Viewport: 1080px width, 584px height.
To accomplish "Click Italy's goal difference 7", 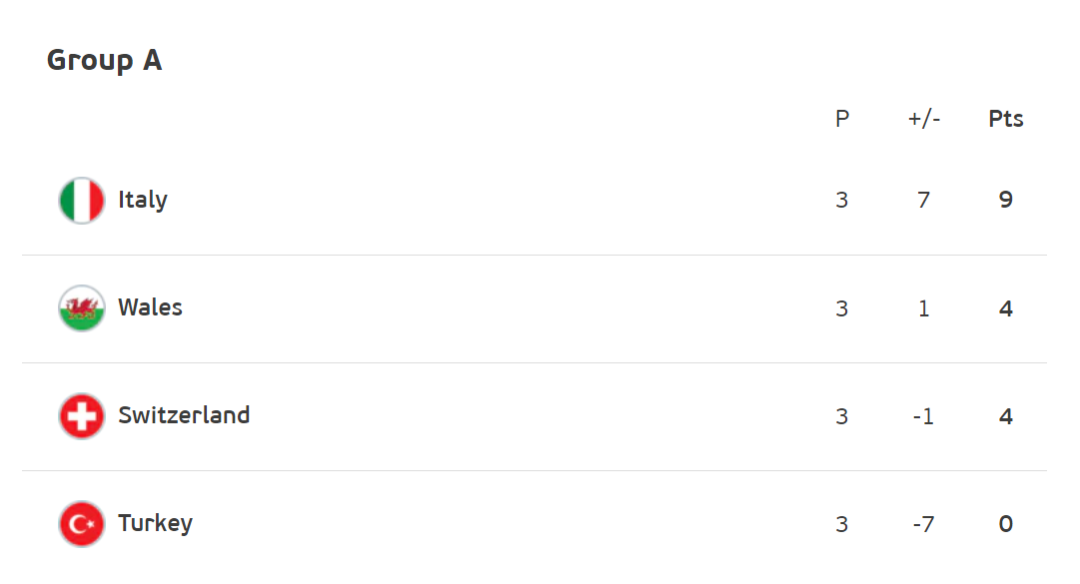I will (924, 200).
